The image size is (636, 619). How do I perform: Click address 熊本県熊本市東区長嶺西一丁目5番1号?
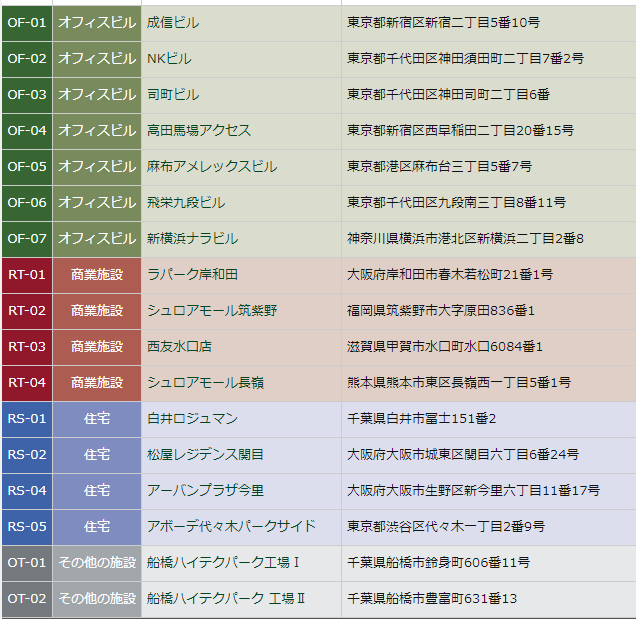coord(459,383)
